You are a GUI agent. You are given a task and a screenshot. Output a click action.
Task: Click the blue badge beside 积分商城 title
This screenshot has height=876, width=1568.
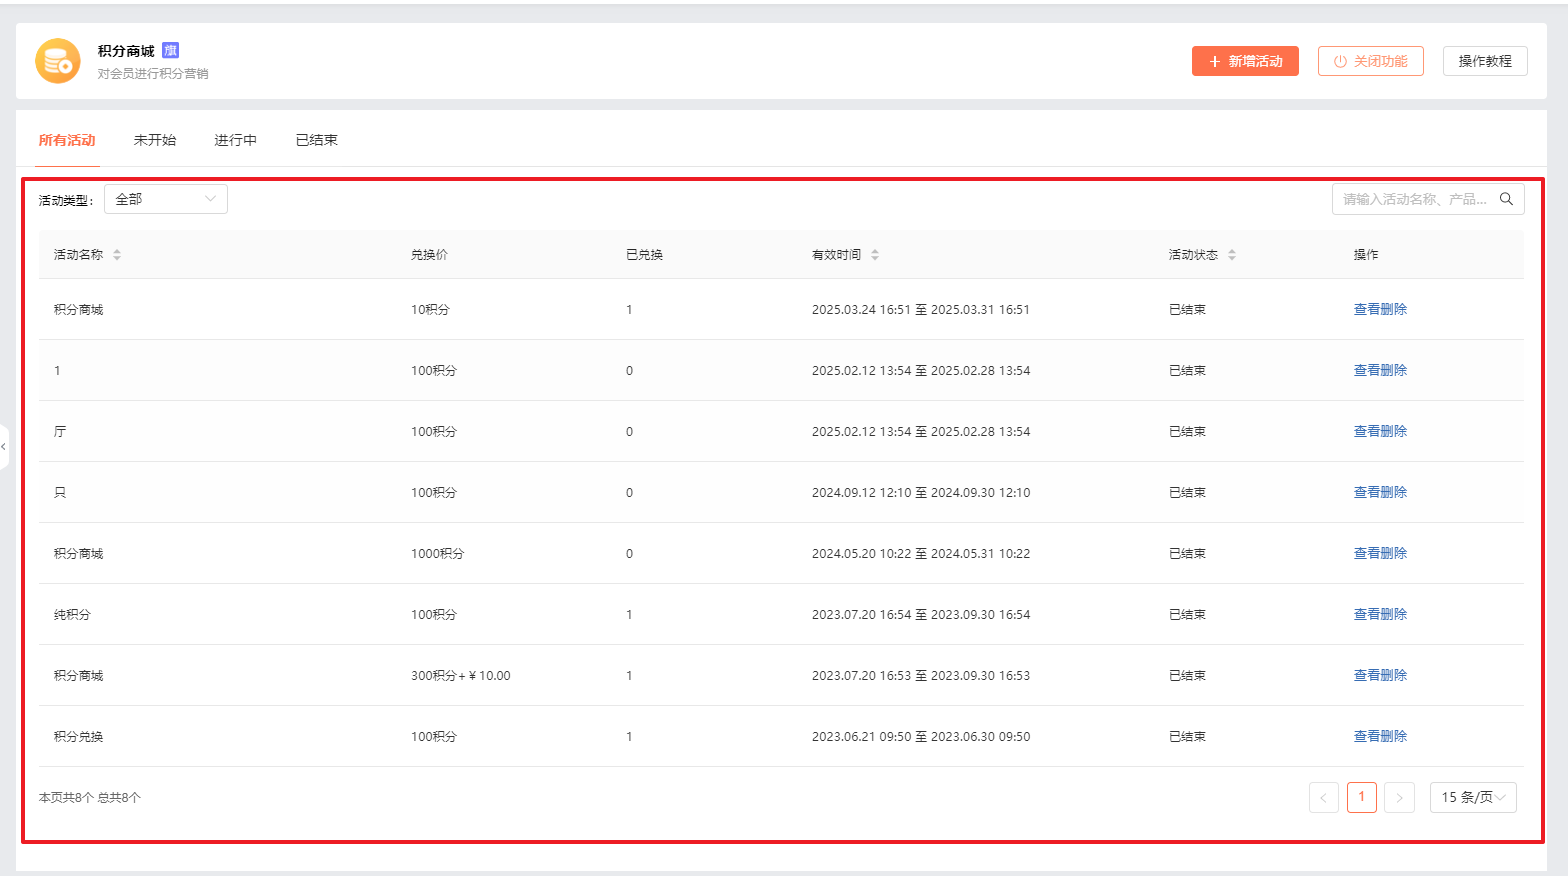pyautogui.click(x=170, y=50)
